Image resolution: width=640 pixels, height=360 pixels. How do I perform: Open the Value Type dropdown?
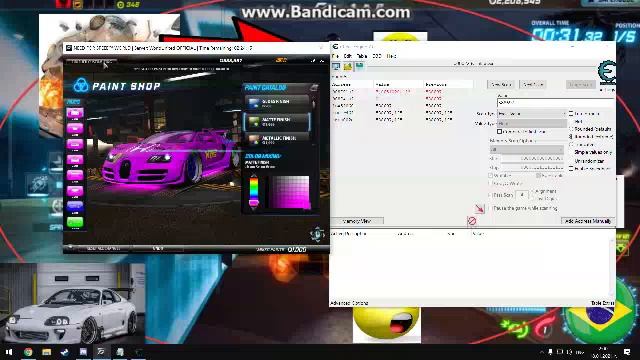click(x=532, y=123)
